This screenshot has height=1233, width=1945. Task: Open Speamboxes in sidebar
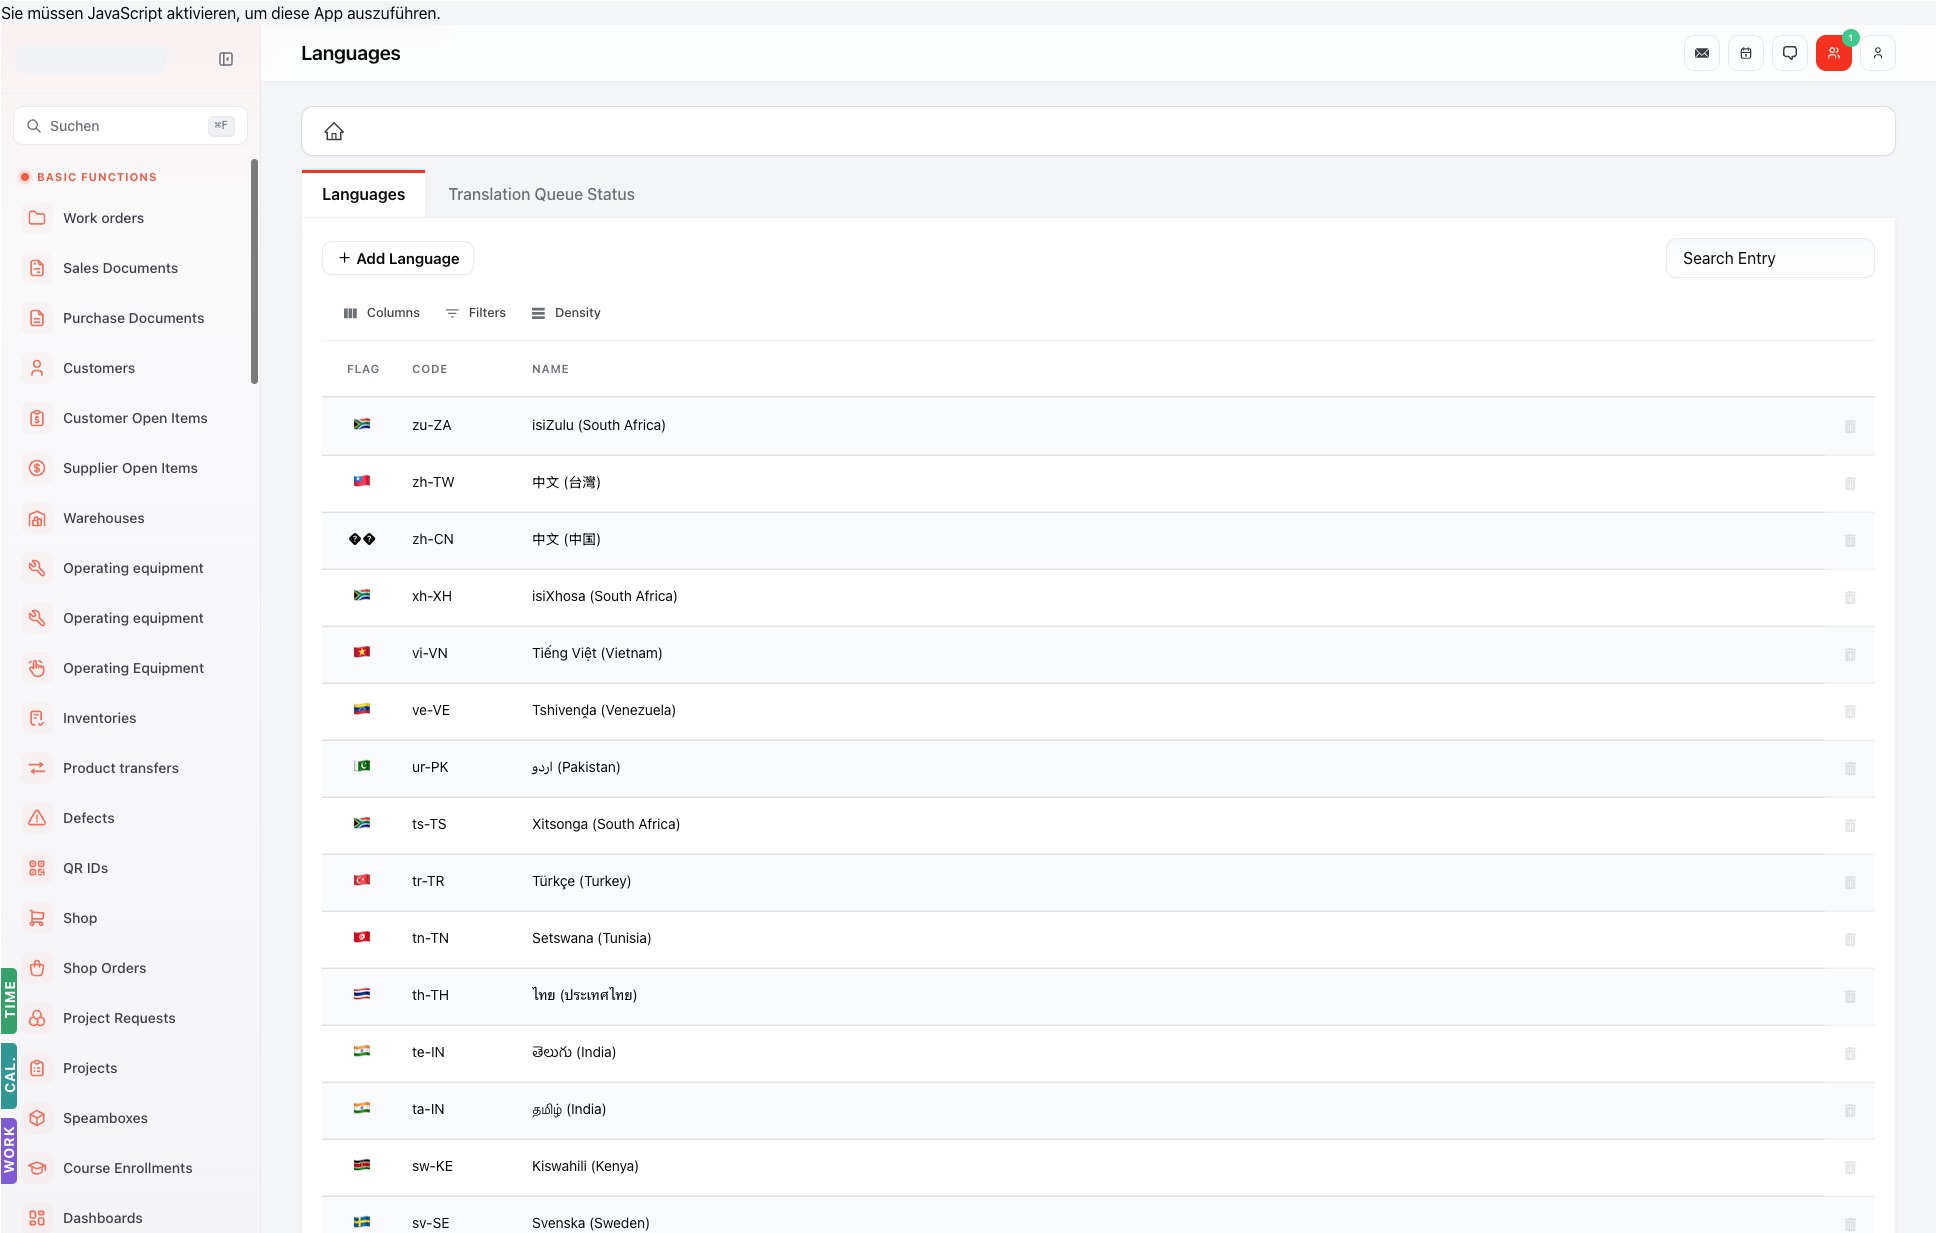[x=130, y=1118]
